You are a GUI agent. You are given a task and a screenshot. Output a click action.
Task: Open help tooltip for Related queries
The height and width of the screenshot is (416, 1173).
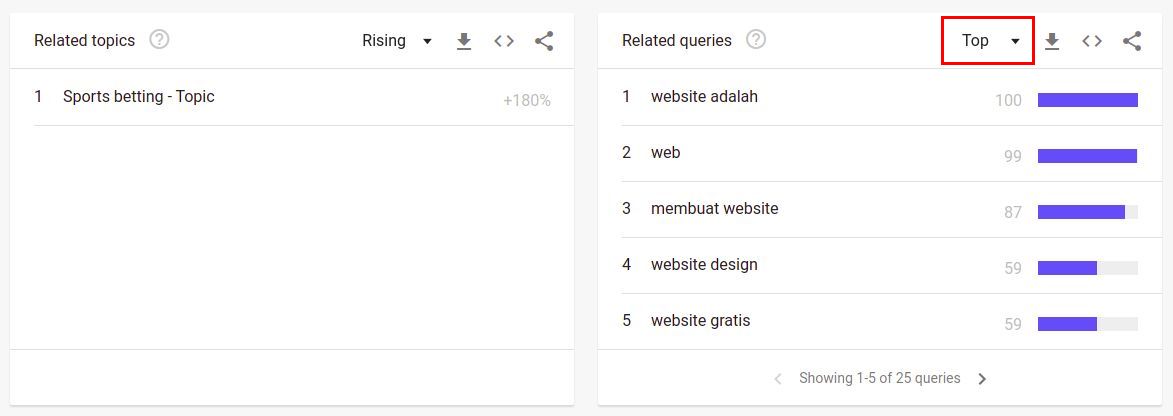(x=756, y=40)
